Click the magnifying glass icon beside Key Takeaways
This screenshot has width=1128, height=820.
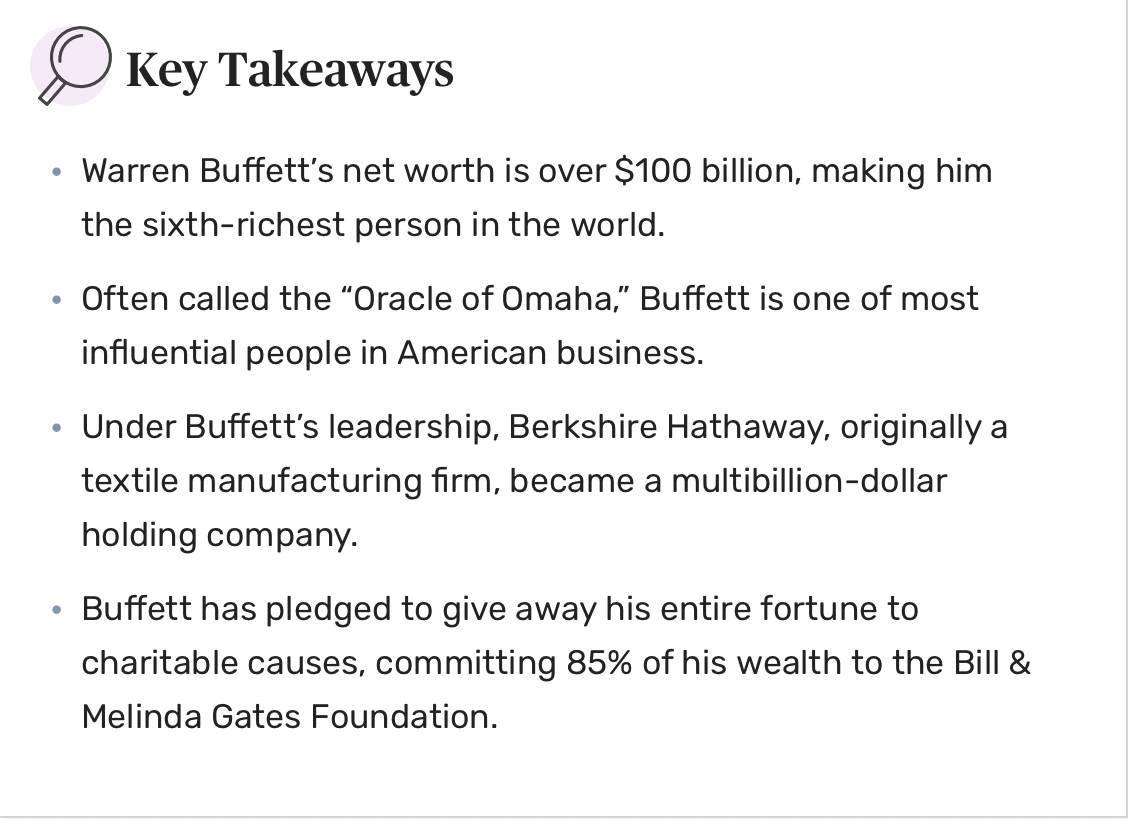pos(72,66)
